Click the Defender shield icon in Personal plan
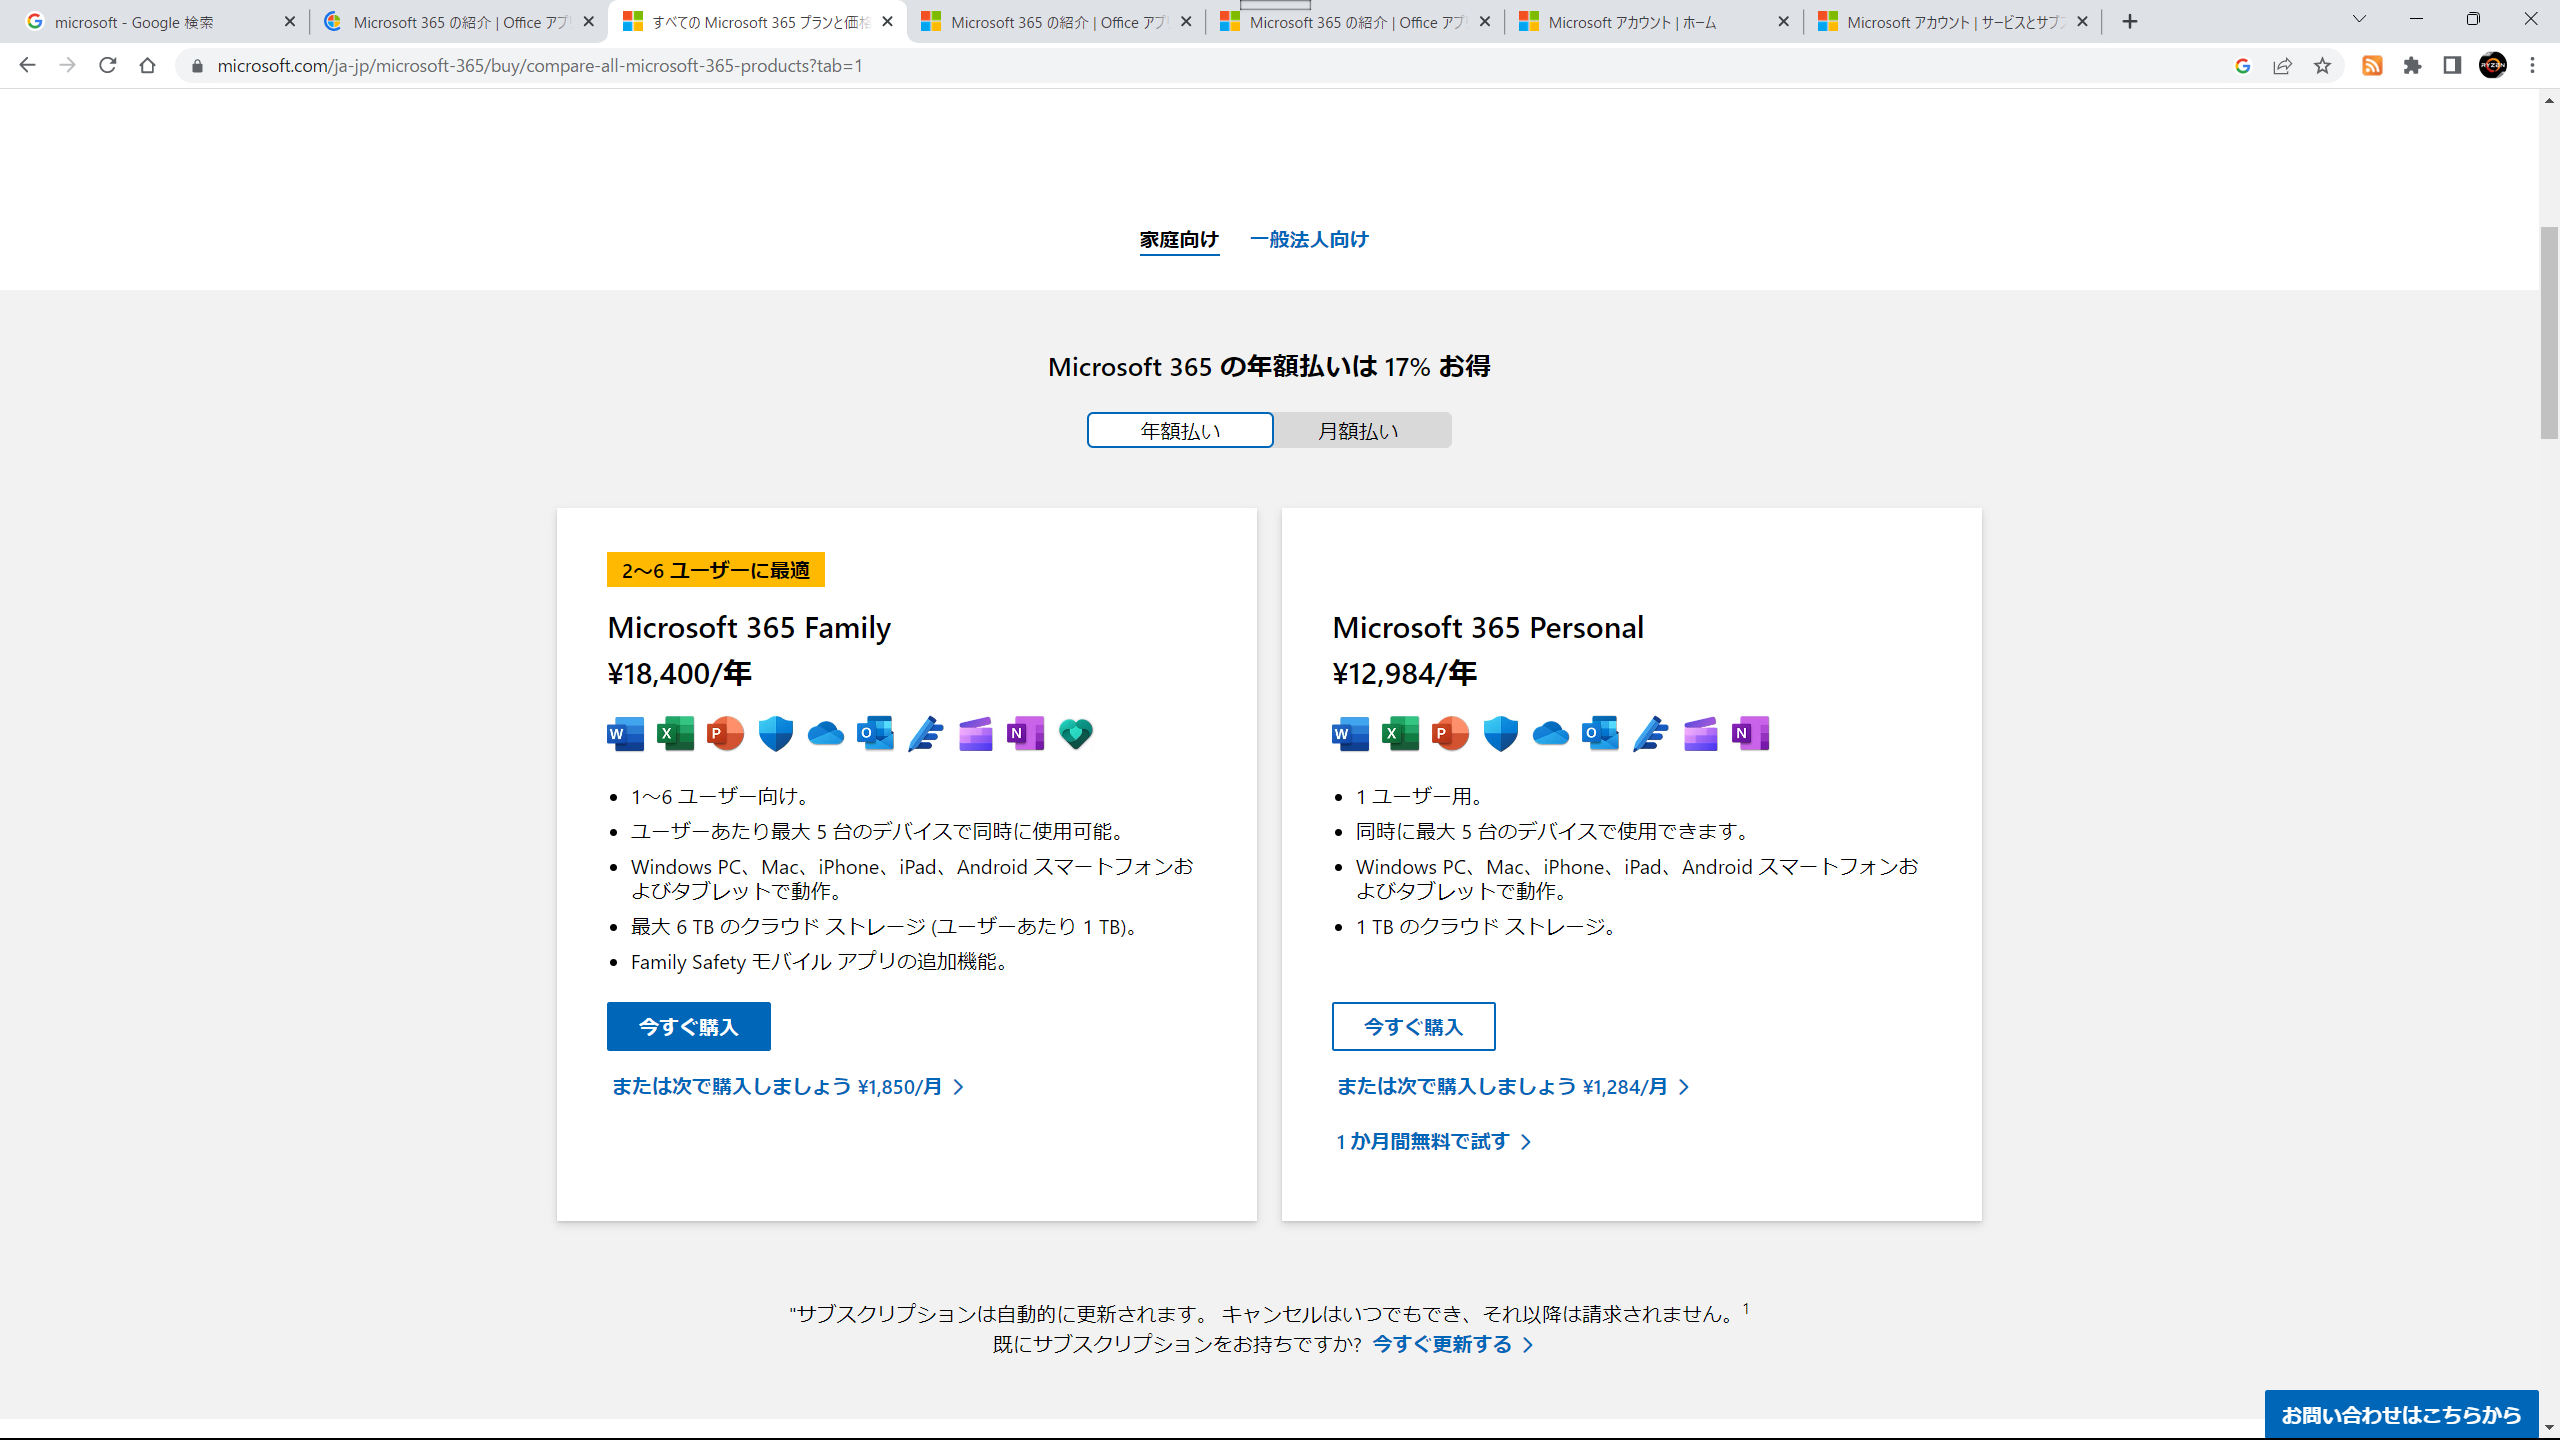The height and width of the screenshot is (1440, 2560). (1501, 734)
